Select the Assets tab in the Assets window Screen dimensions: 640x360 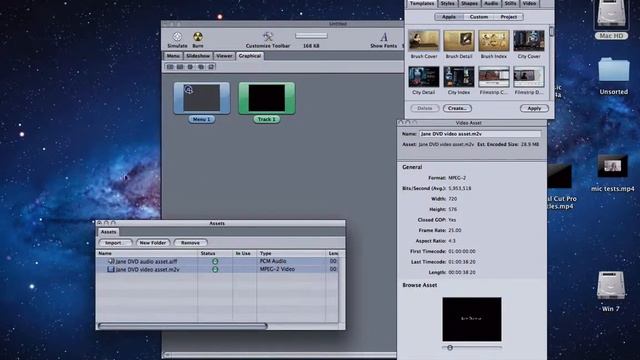tap(108, 232)
